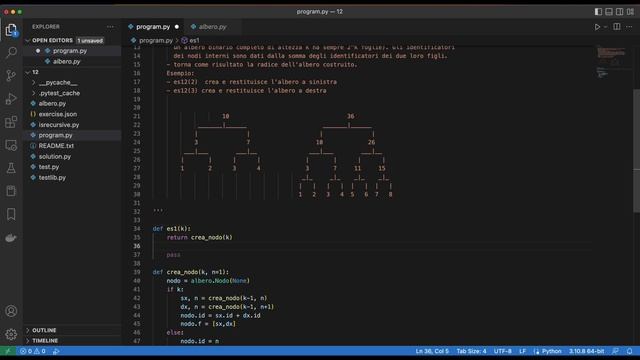Open isrecursive.py in the file tree
Screen dimensions: 640x360
coord(59,125)
